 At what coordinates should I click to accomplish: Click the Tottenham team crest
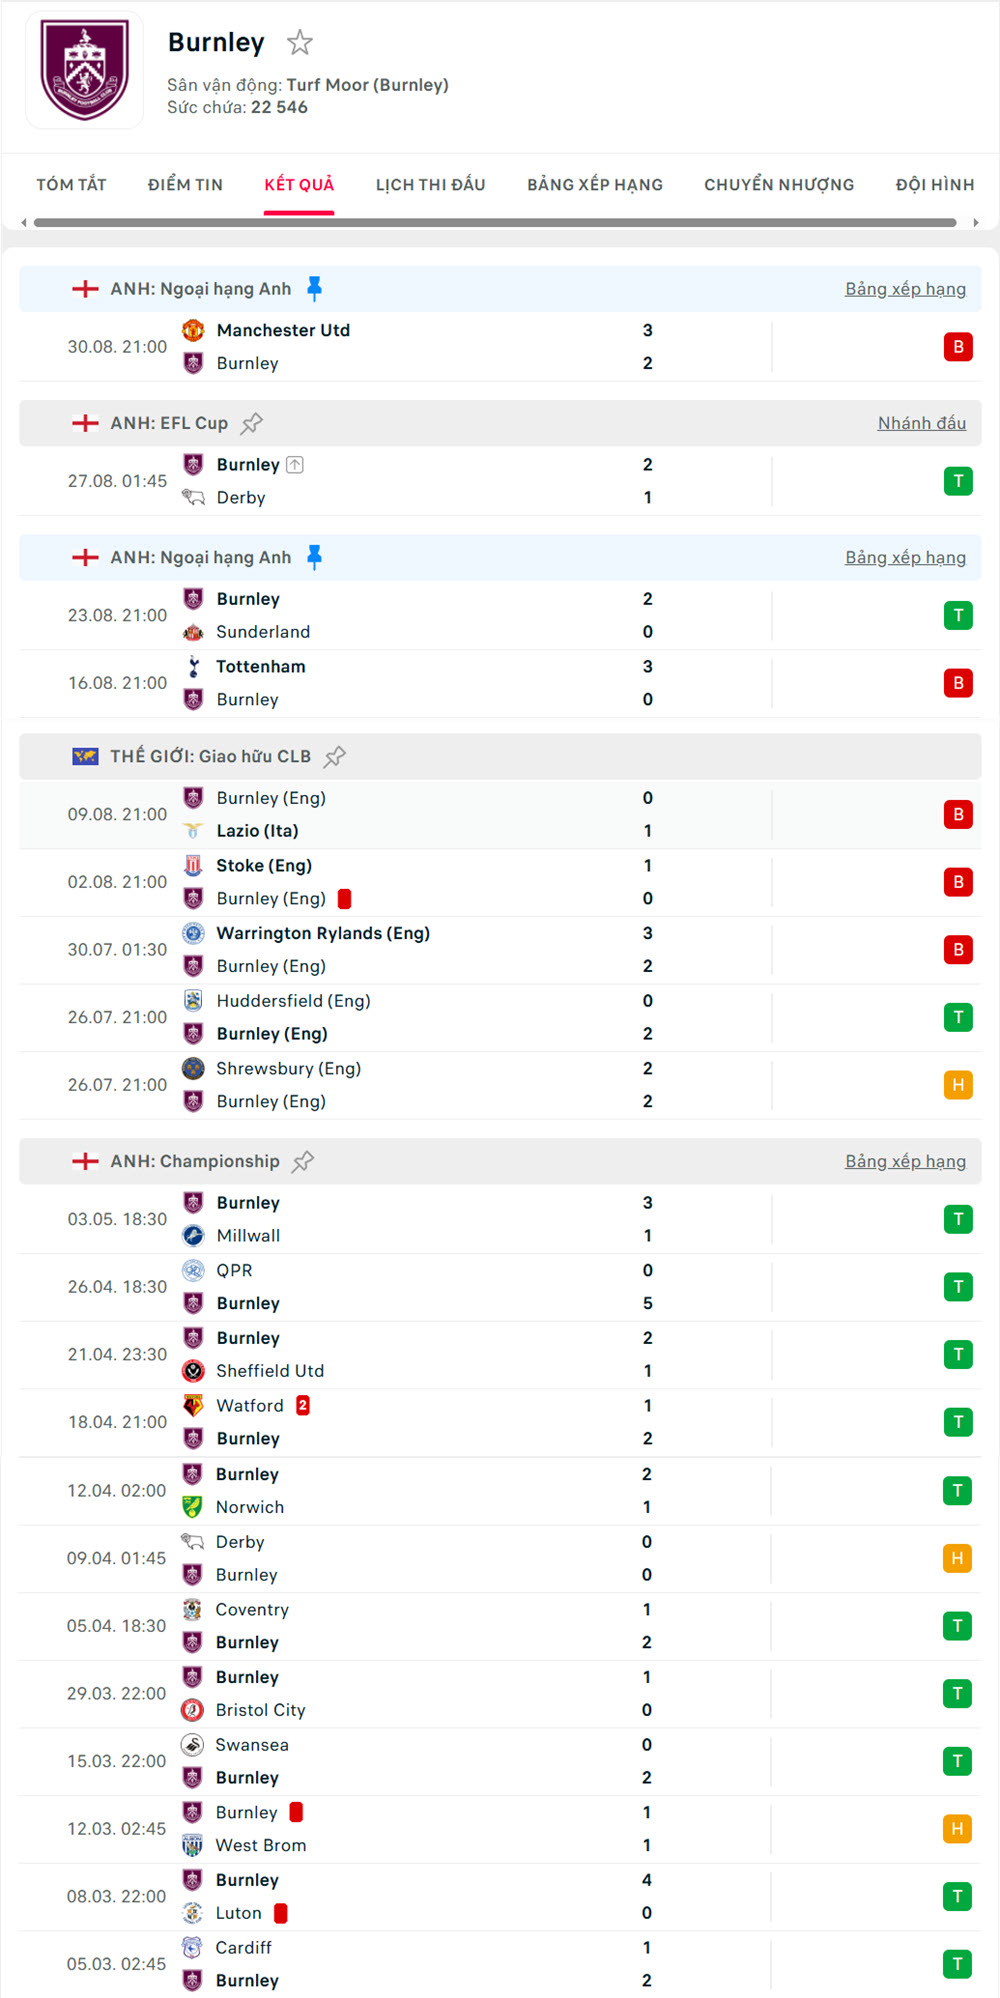193,667
